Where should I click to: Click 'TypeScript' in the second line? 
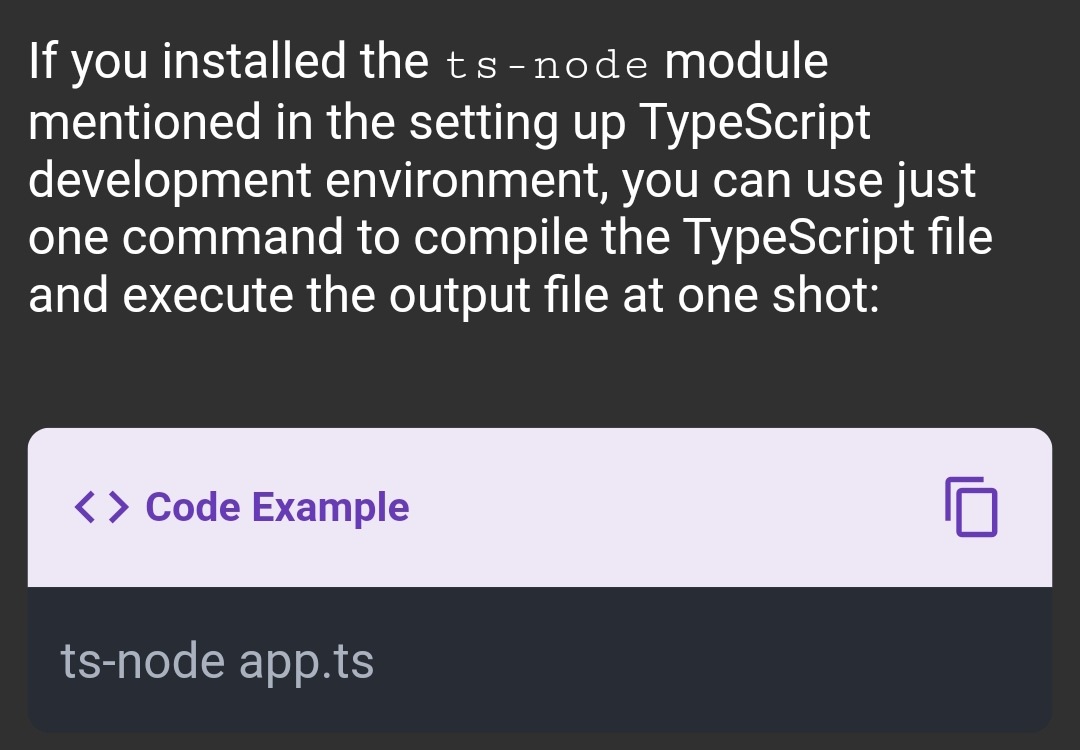[x=755, y=123]
